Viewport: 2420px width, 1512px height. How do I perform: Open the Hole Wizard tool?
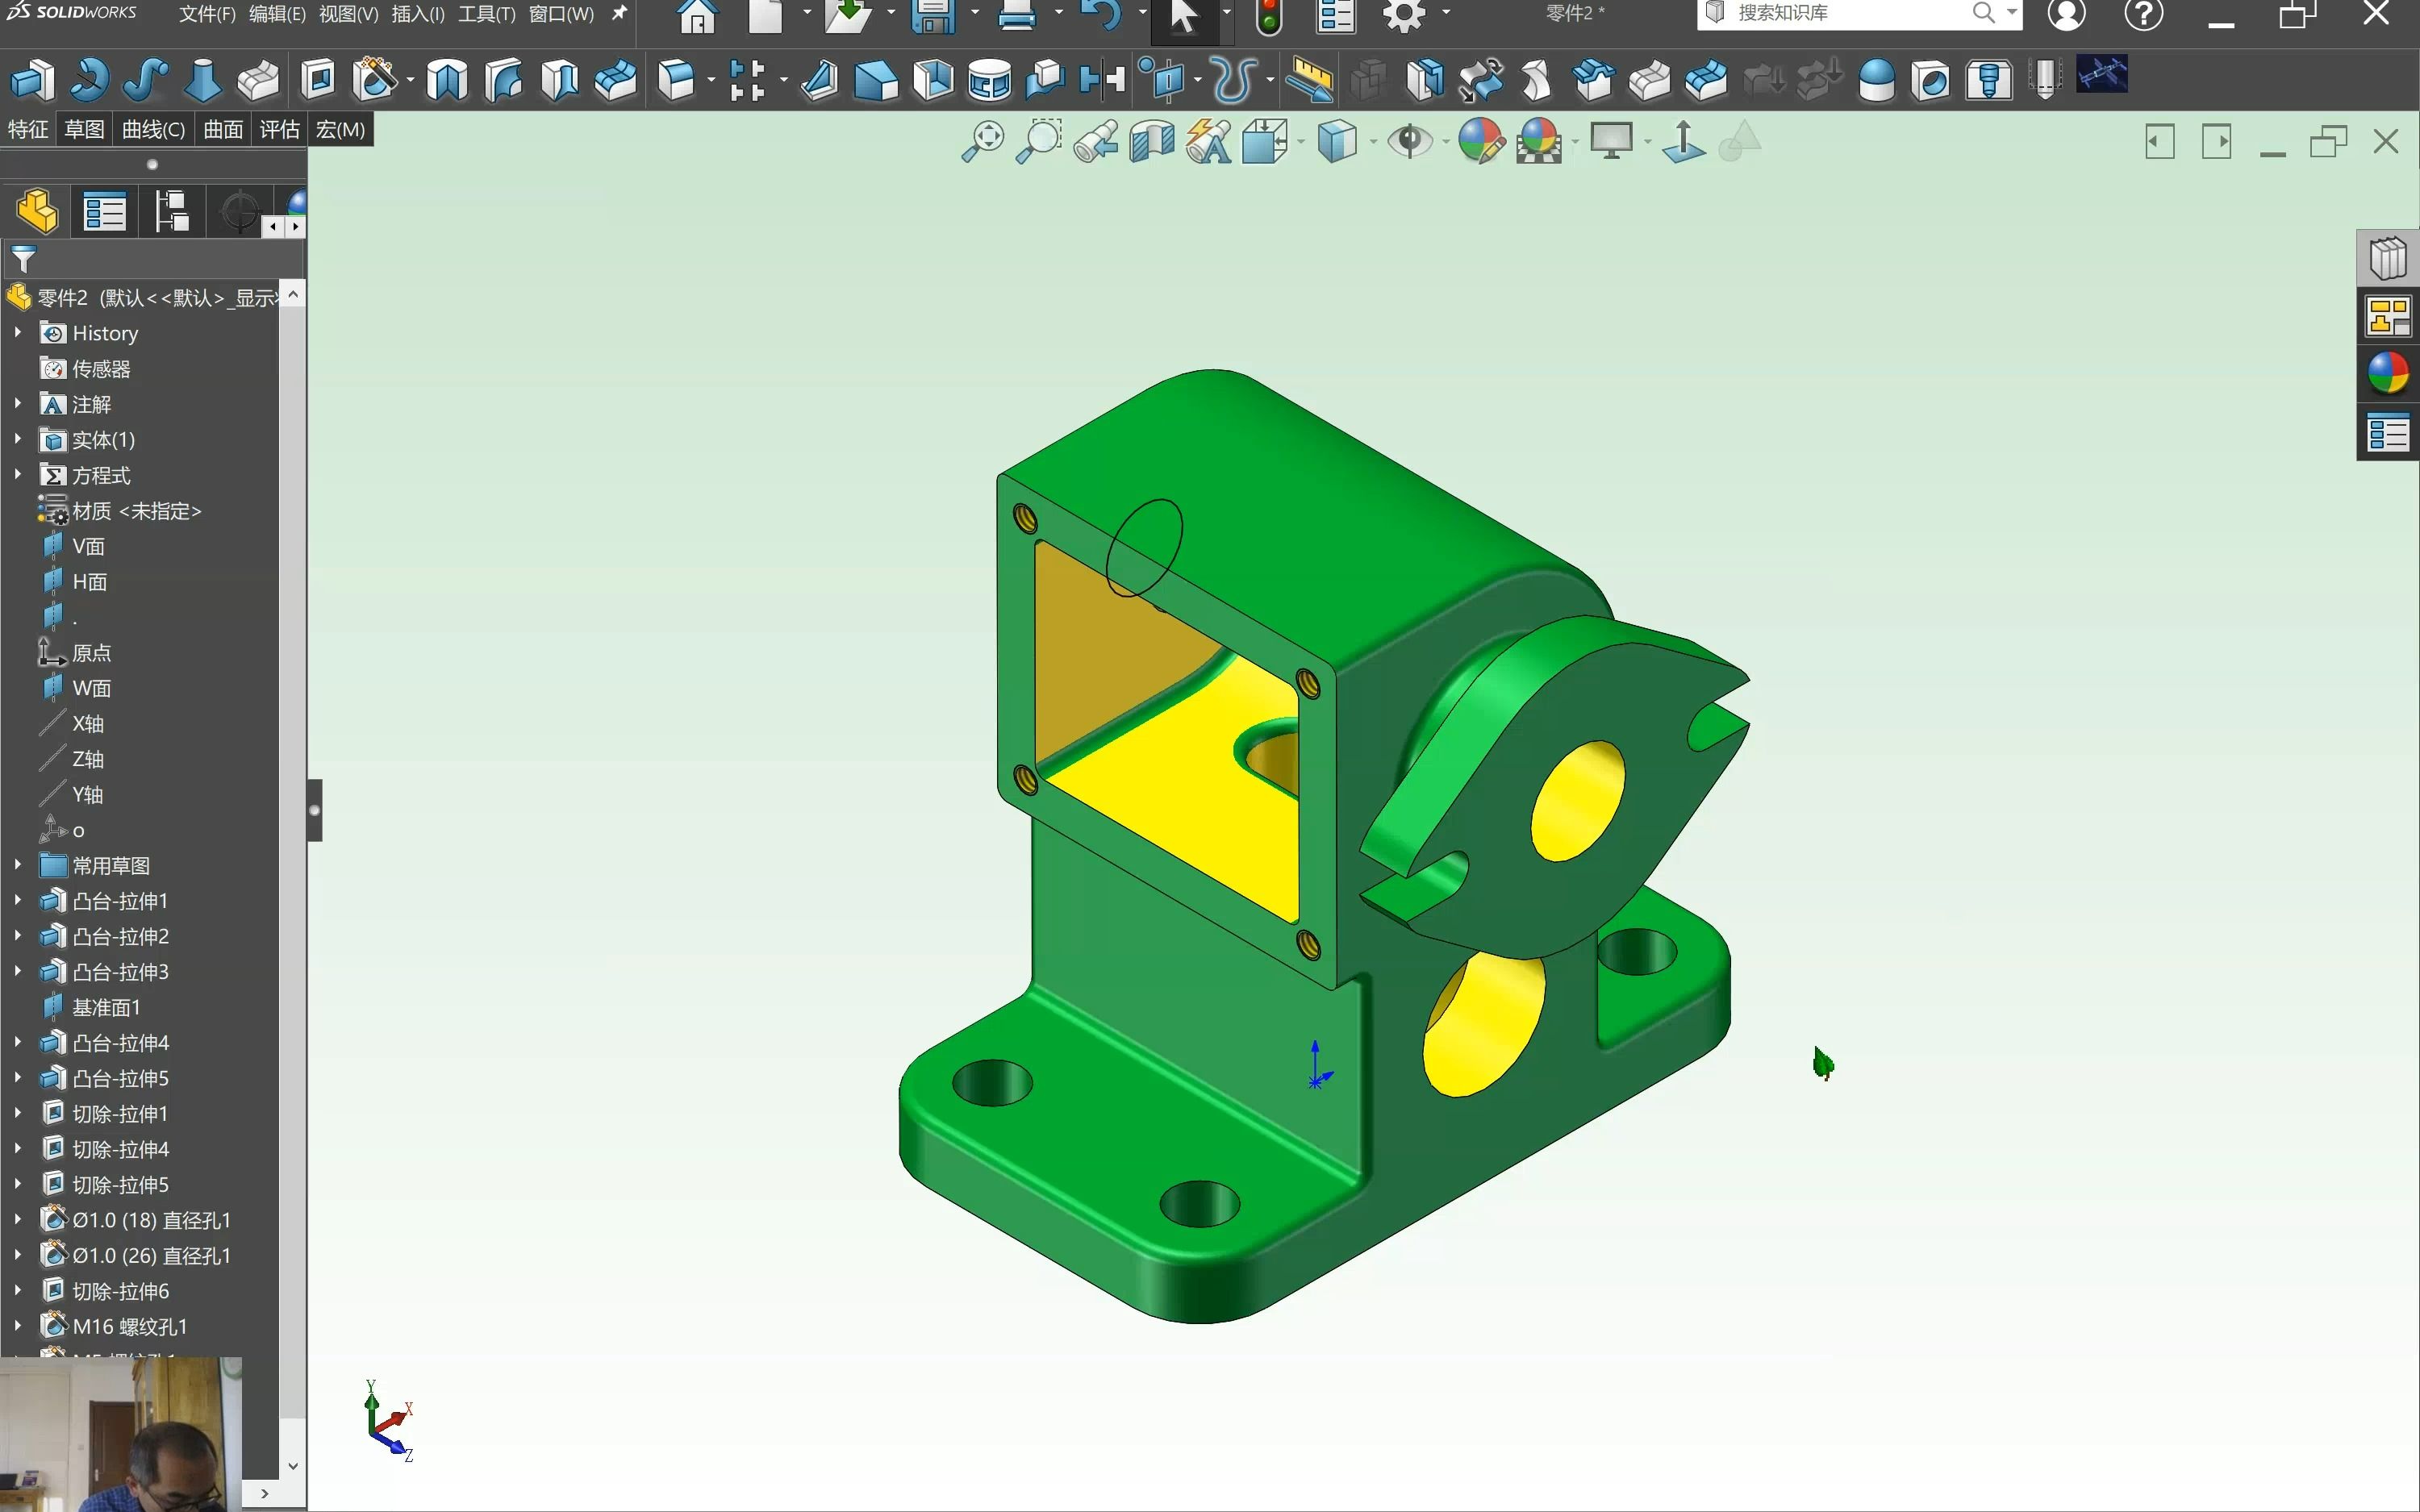point(375,80)
